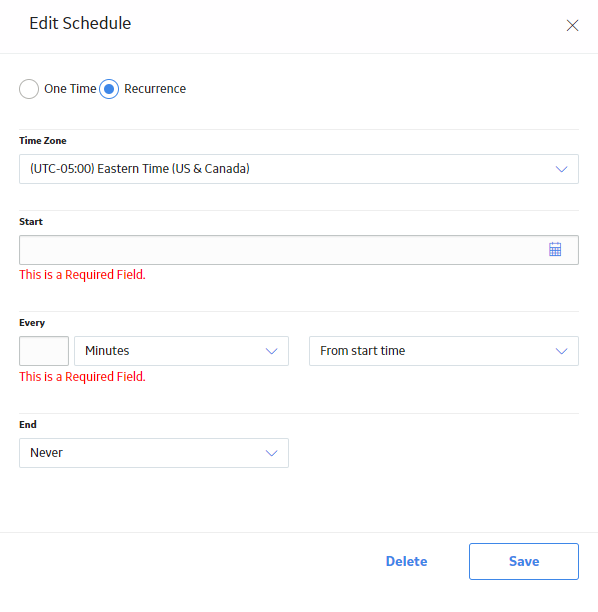Select the Recurrence radio button
The width and height of the screenshot is (598, 612).
(109, 89)
